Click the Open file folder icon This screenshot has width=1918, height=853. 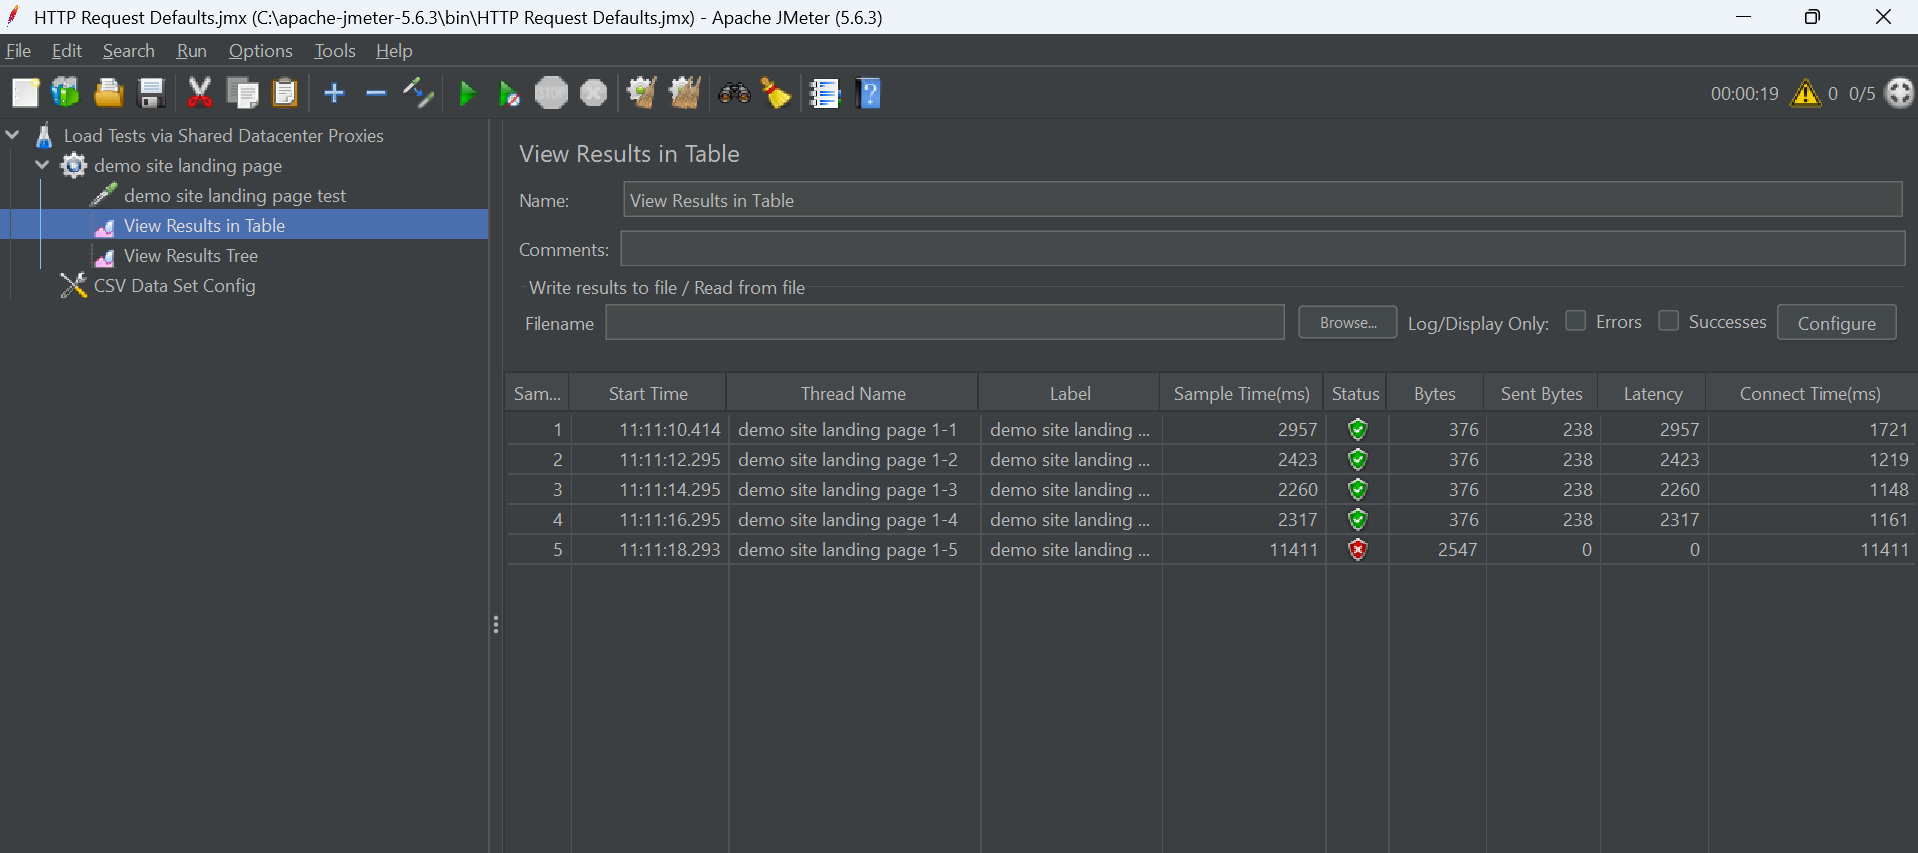tap(108, 93)
